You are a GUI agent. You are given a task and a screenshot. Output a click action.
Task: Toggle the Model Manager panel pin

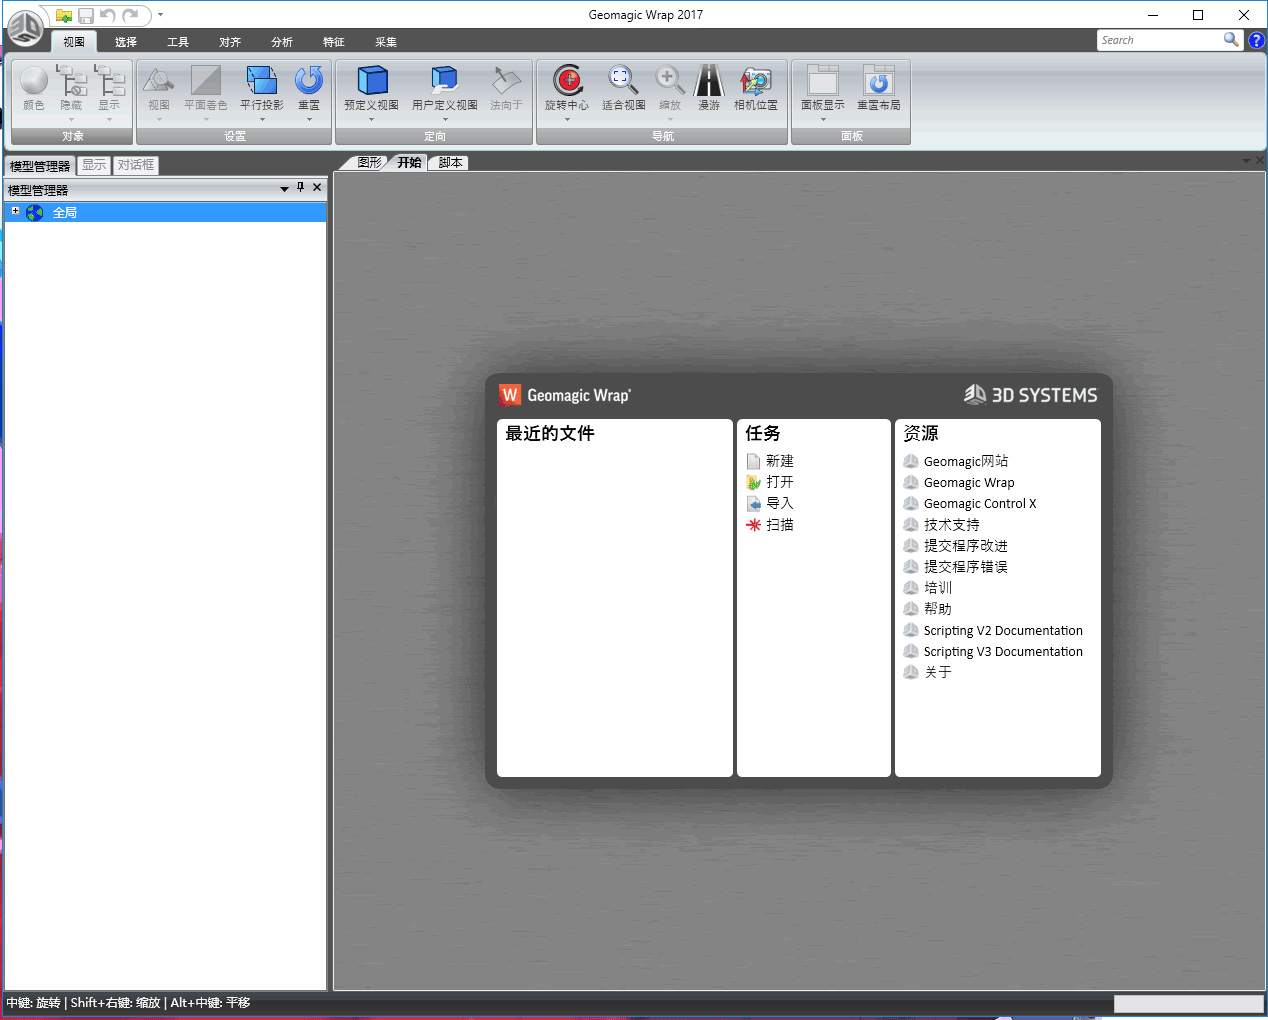(x=300, y=188)
